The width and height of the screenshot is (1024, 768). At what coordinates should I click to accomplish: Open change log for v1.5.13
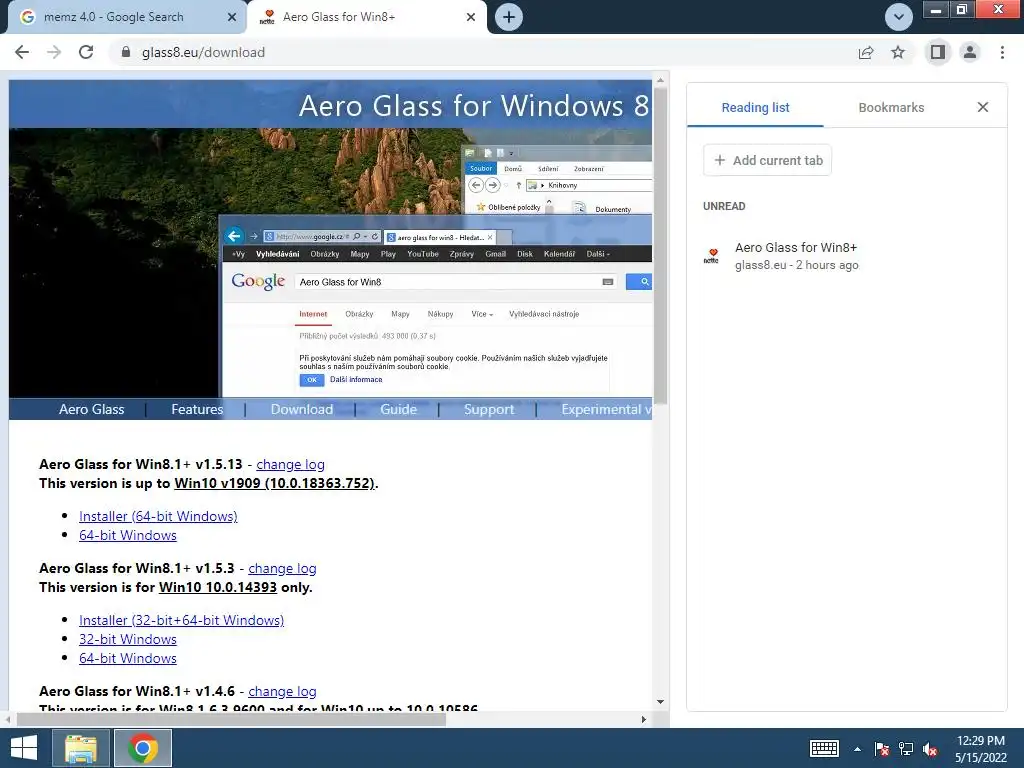tap(291, 464)
